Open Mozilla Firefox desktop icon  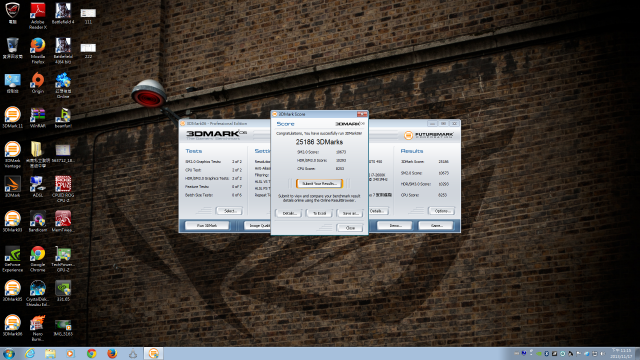point(38,50)
